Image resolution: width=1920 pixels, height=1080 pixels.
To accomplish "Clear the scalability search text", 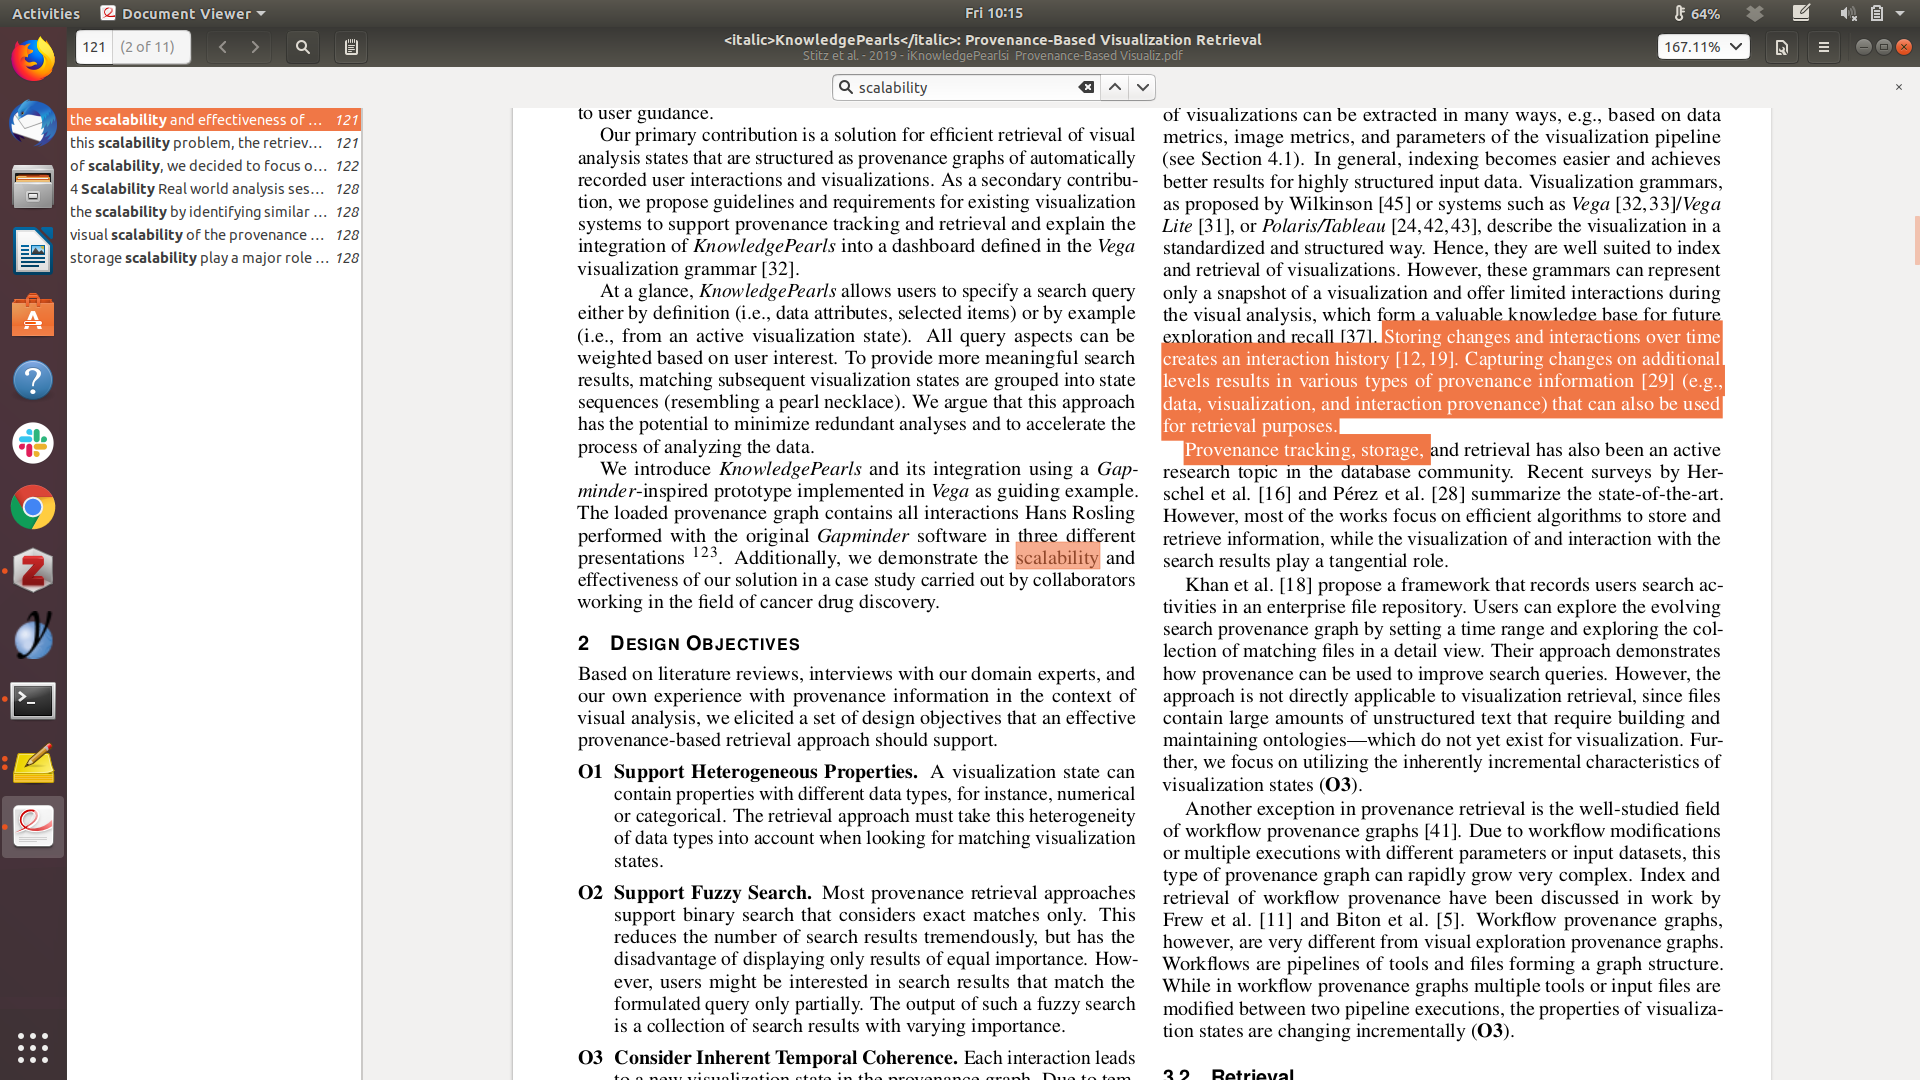I will [x=1086, y=88].
